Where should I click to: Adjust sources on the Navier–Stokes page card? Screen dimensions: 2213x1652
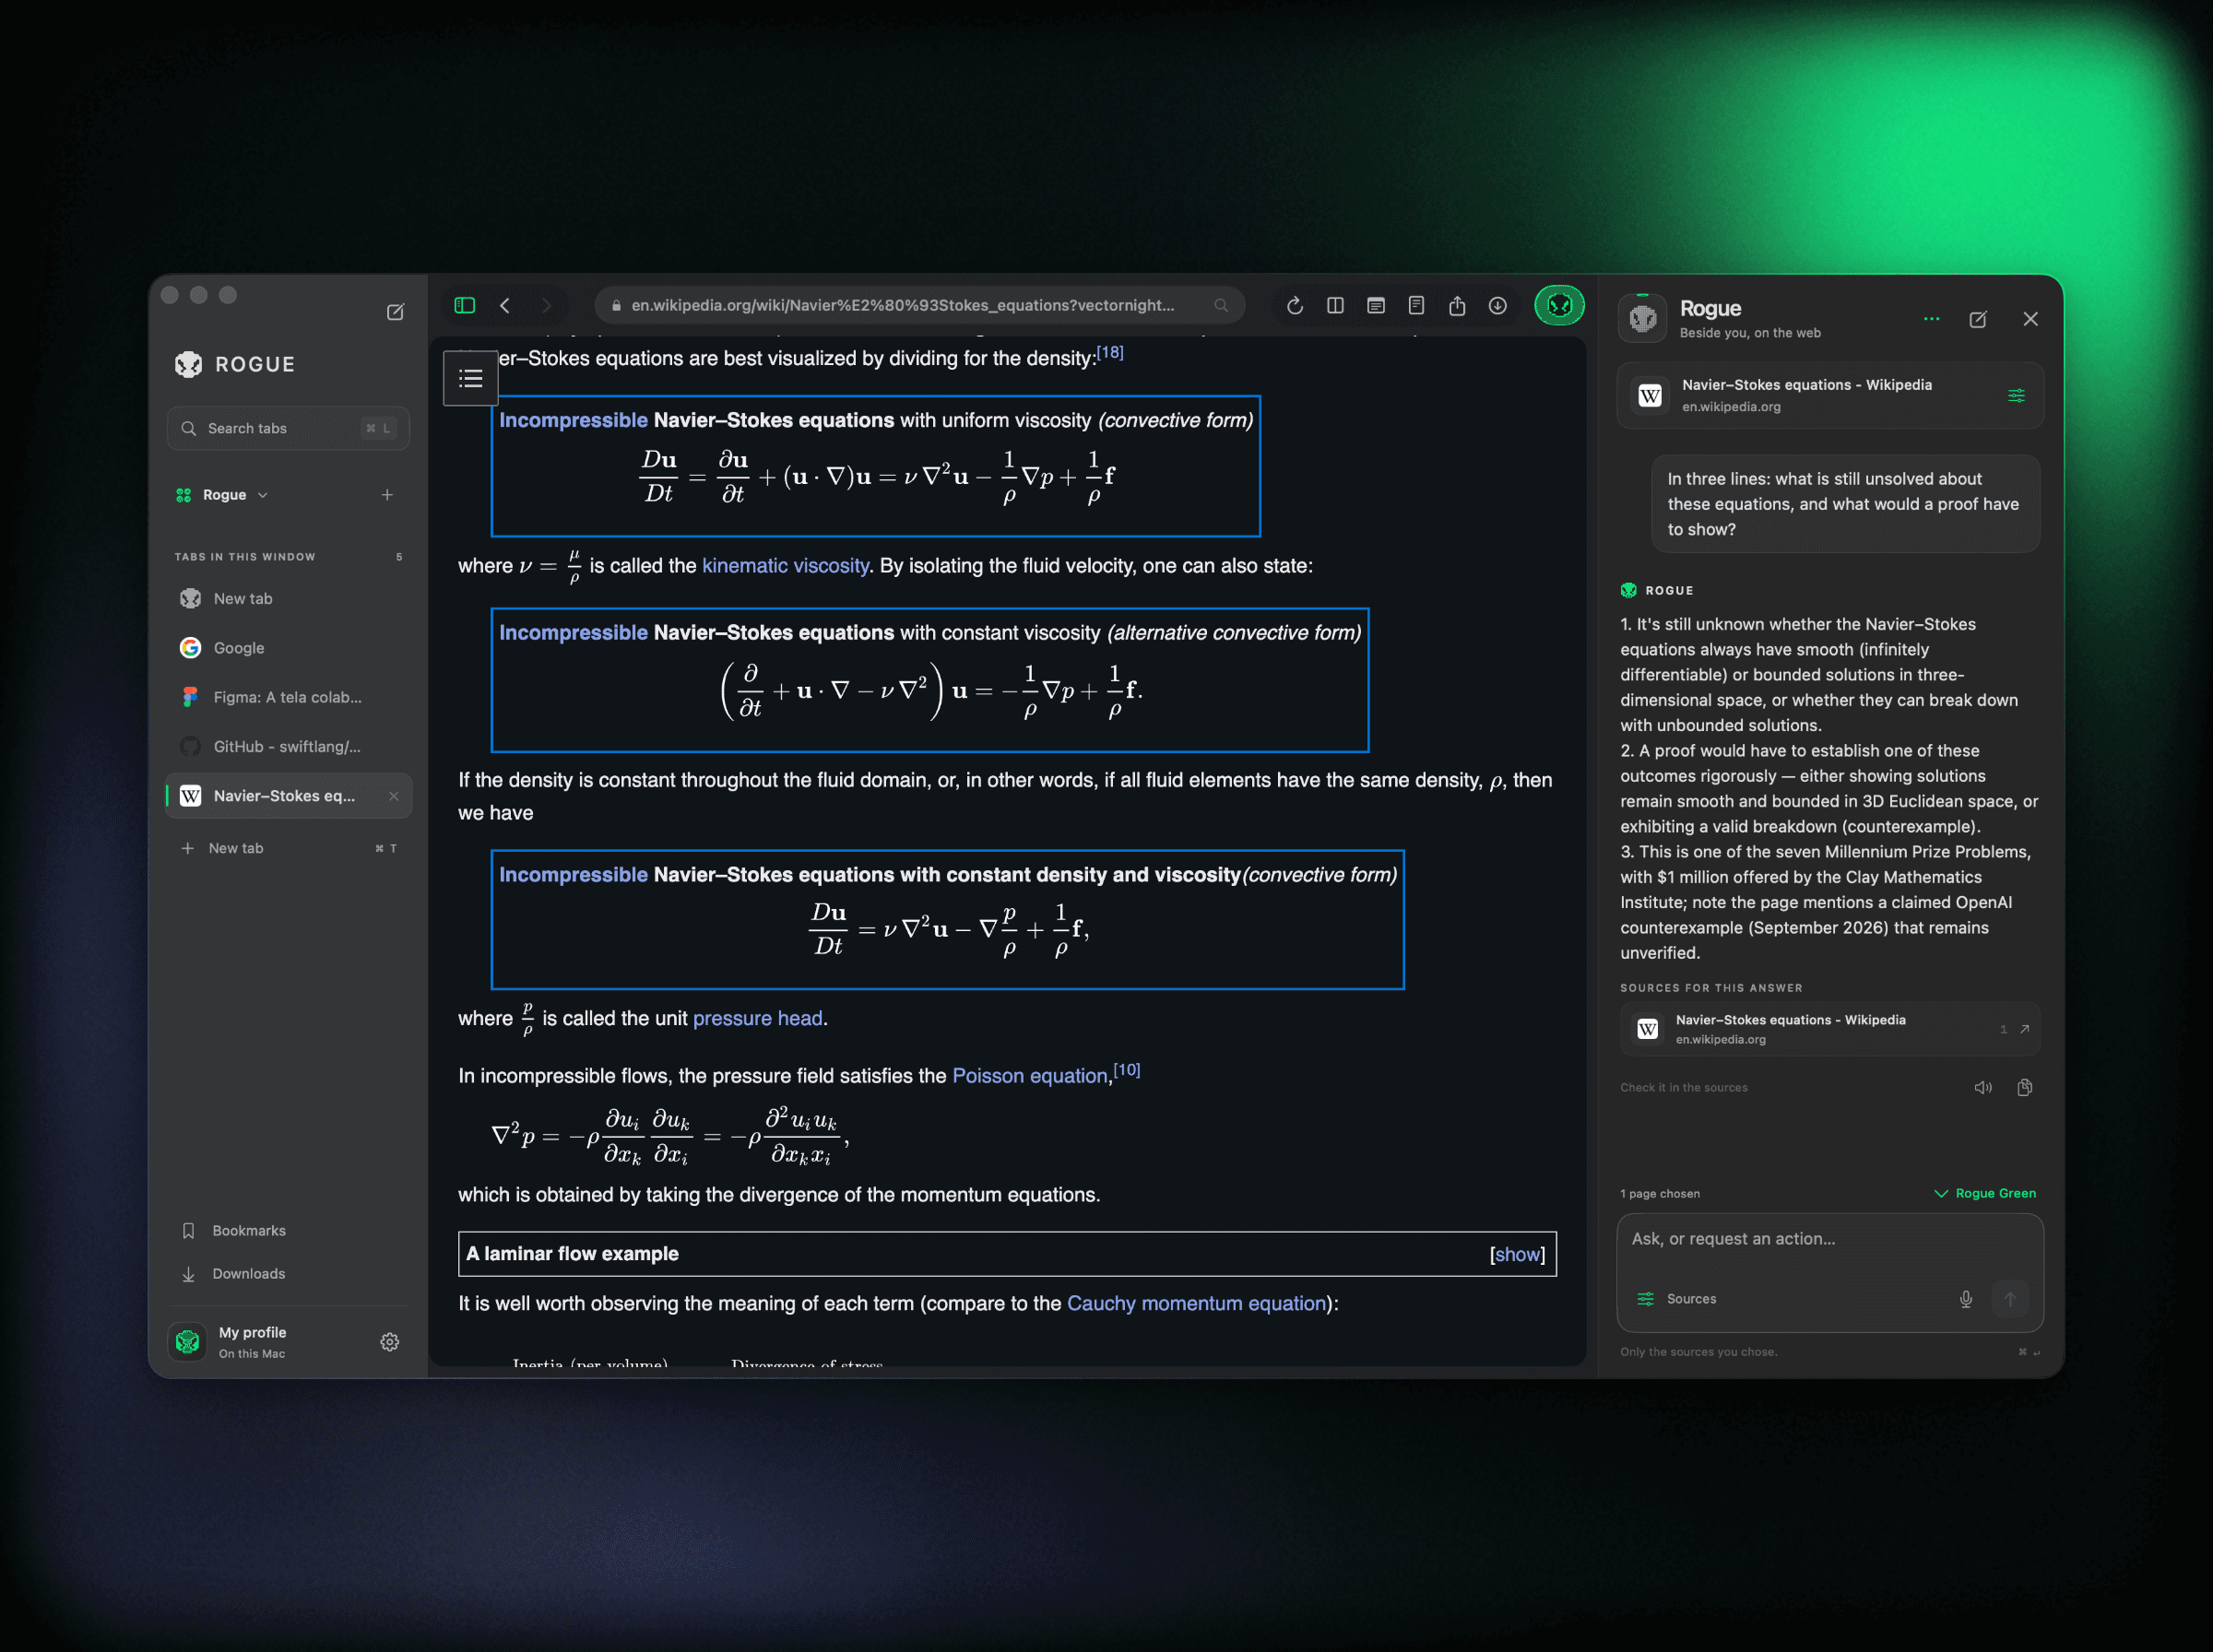(x=2016, y=396)
